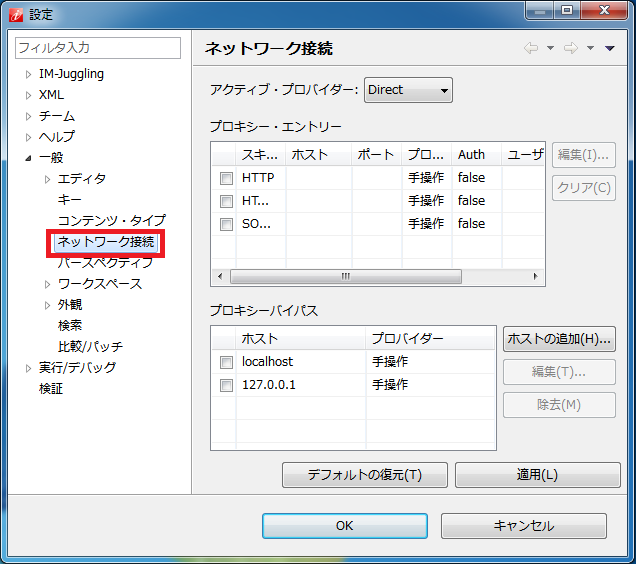Focus the フィルタ入力 search field
Viewport: 636px width, 564px height.
tap(98, 48)
